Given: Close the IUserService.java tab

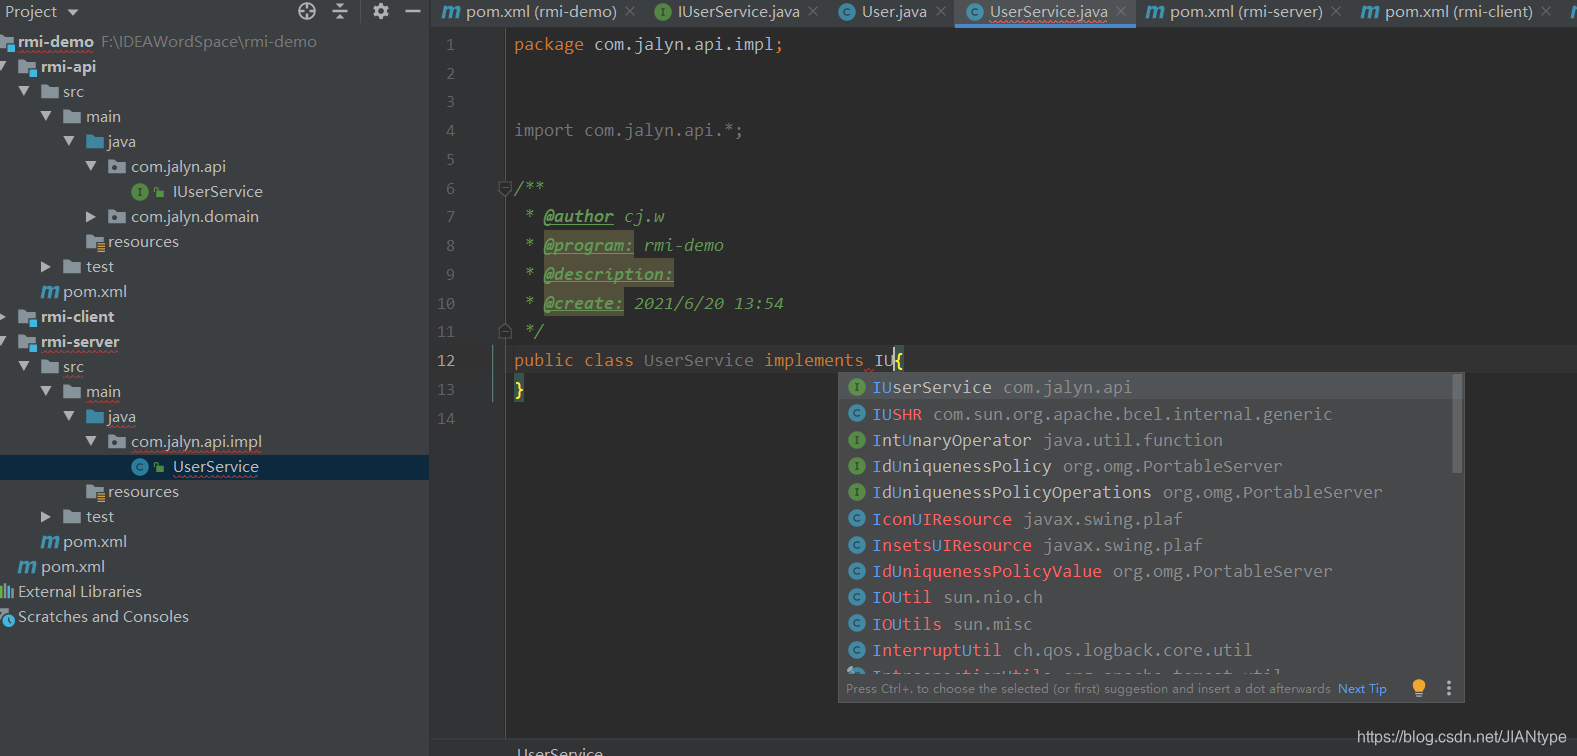Looking at the screenshot, I should pos(813,12).
